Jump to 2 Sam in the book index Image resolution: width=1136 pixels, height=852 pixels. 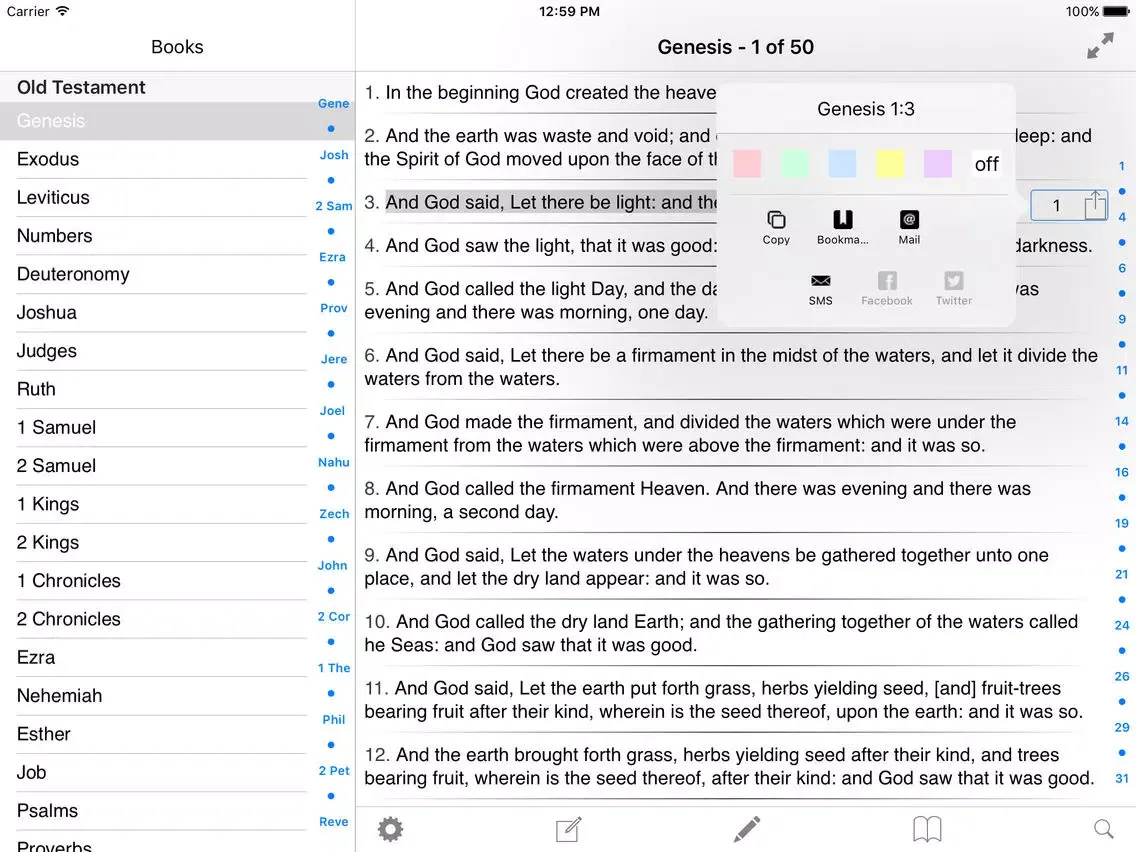333,206
